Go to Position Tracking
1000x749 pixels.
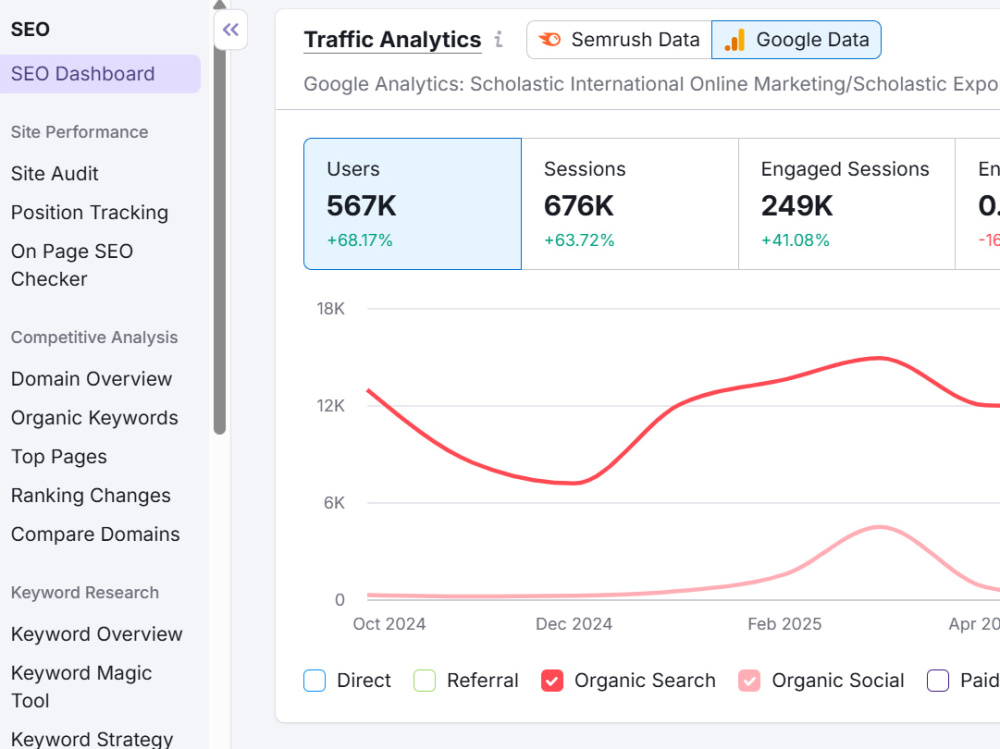[x=90, y=212]
